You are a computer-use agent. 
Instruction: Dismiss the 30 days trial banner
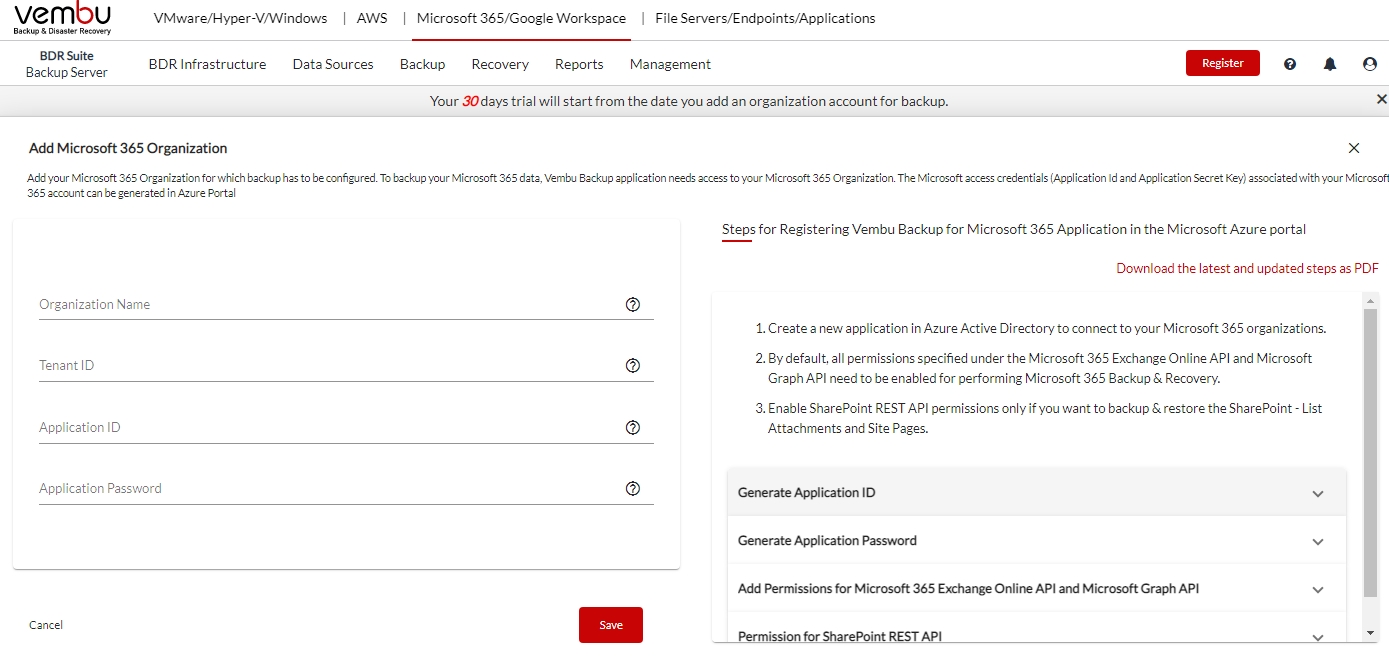tap(1381, 99)
